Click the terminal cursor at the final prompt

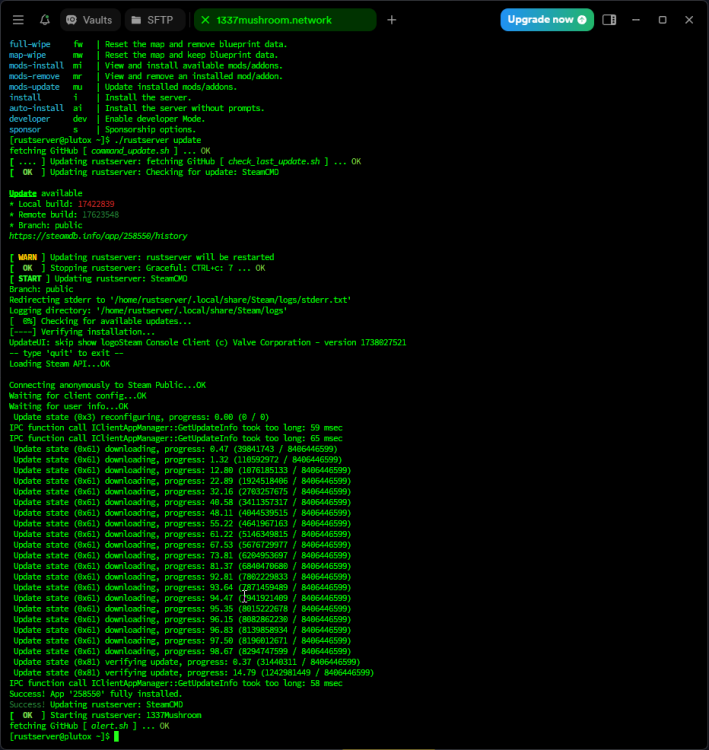coord(116,736)
